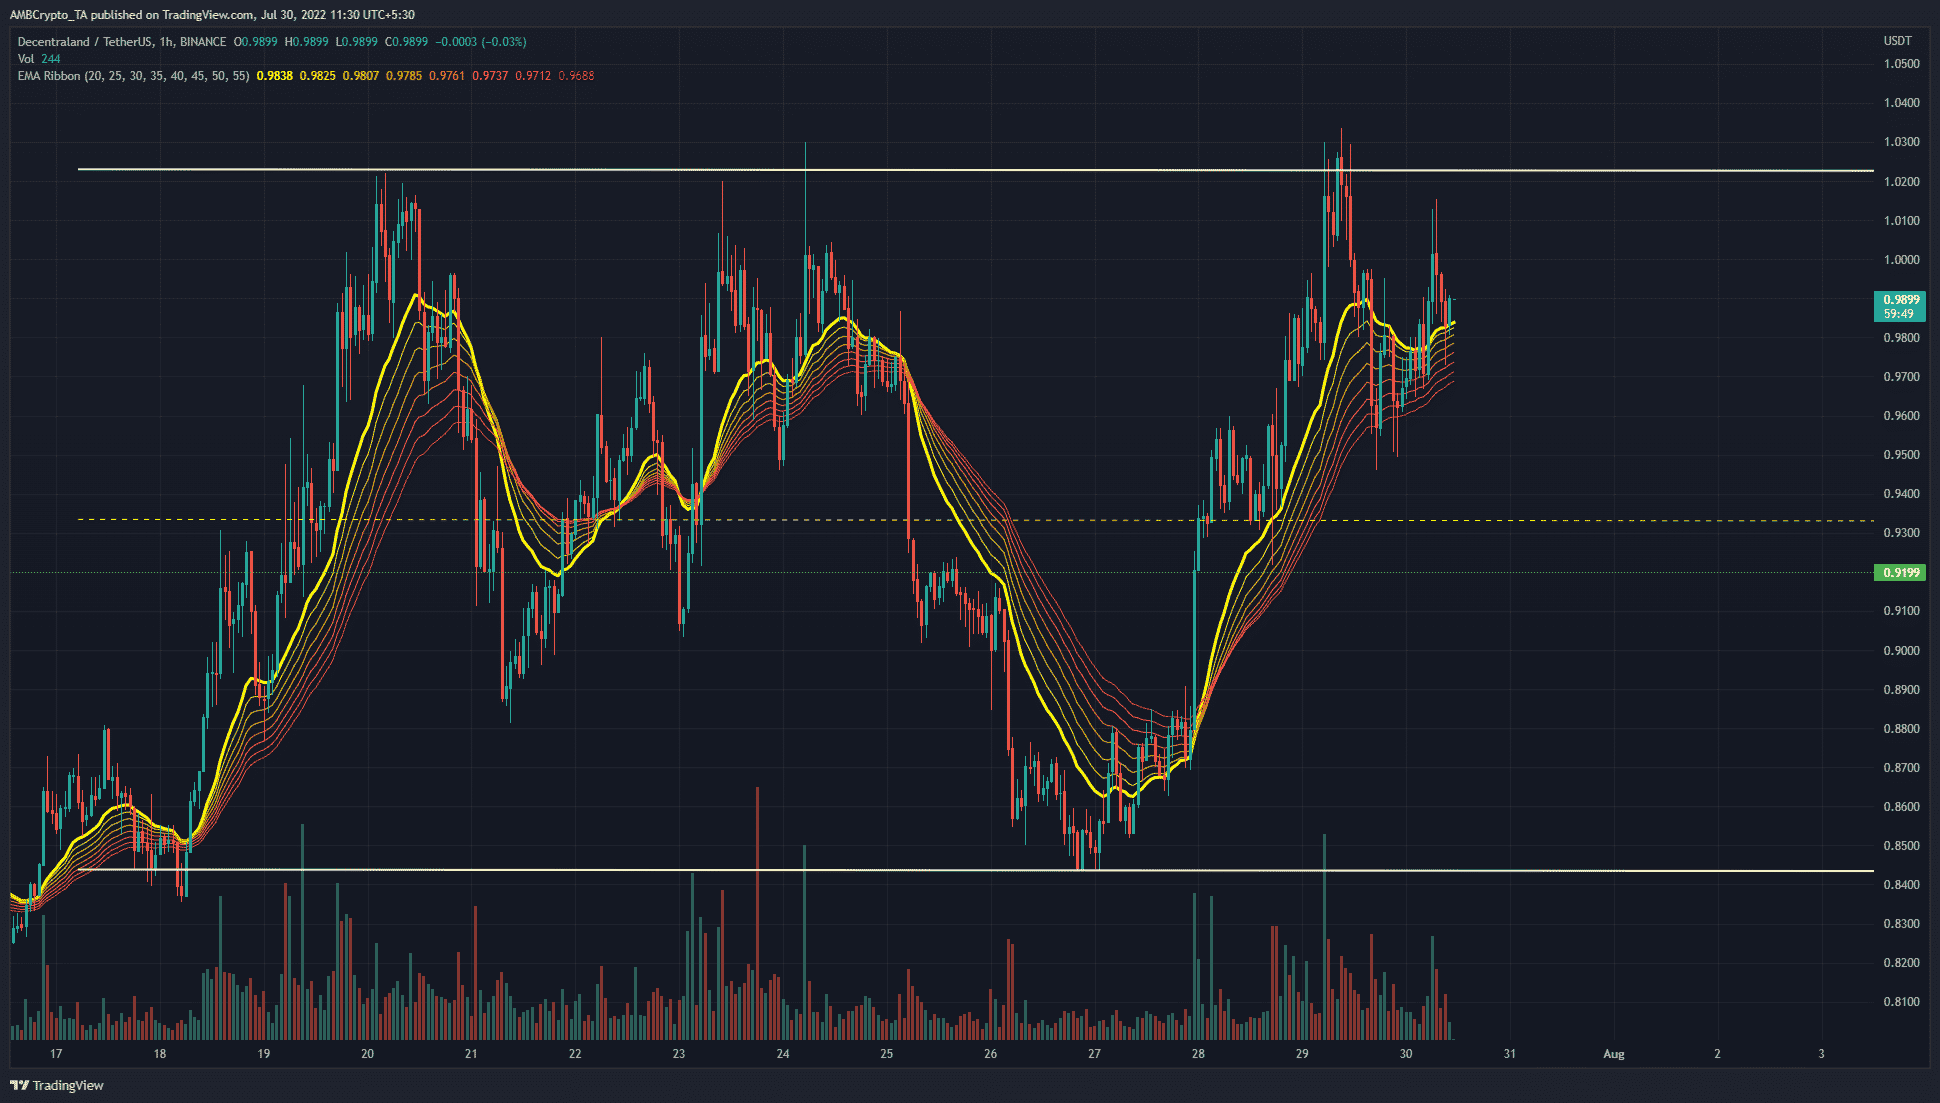Screen dimensions: 1940x1103
Task: Click the USDT currency label
Action: tap(1897, 41)
